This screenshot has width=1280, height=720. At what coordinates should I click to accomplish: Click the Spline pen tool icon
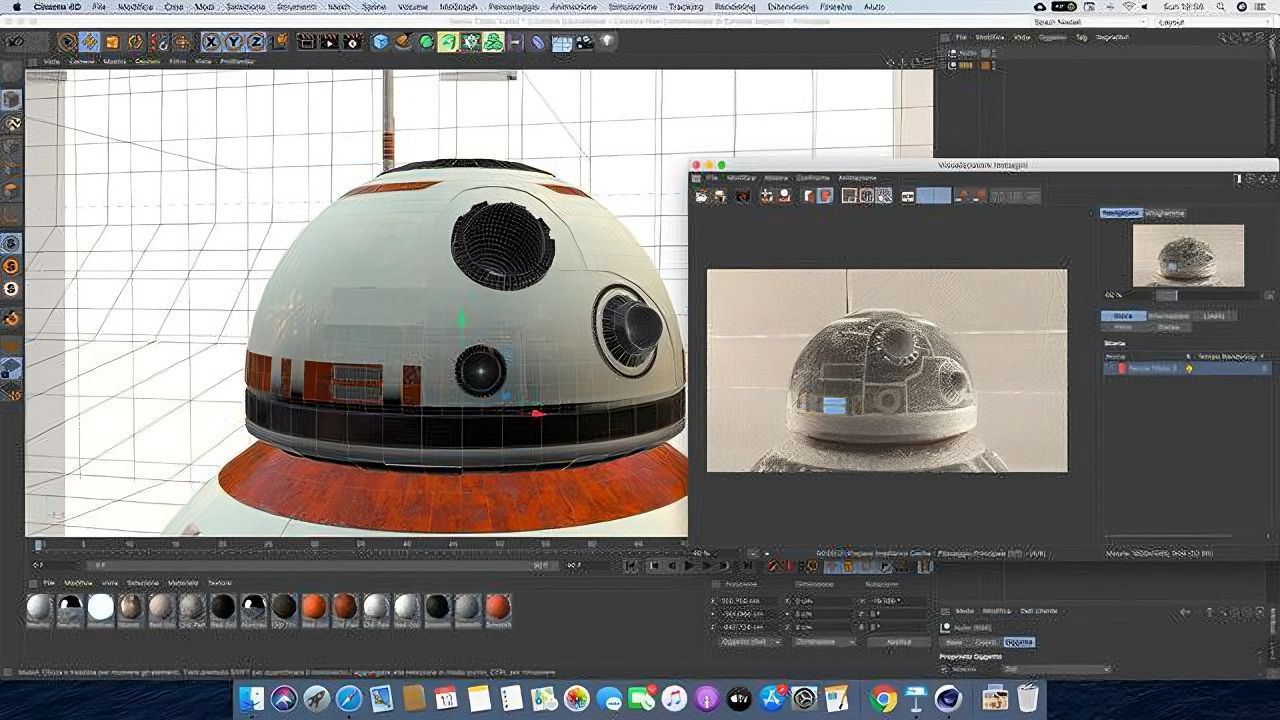coord(402,42)
